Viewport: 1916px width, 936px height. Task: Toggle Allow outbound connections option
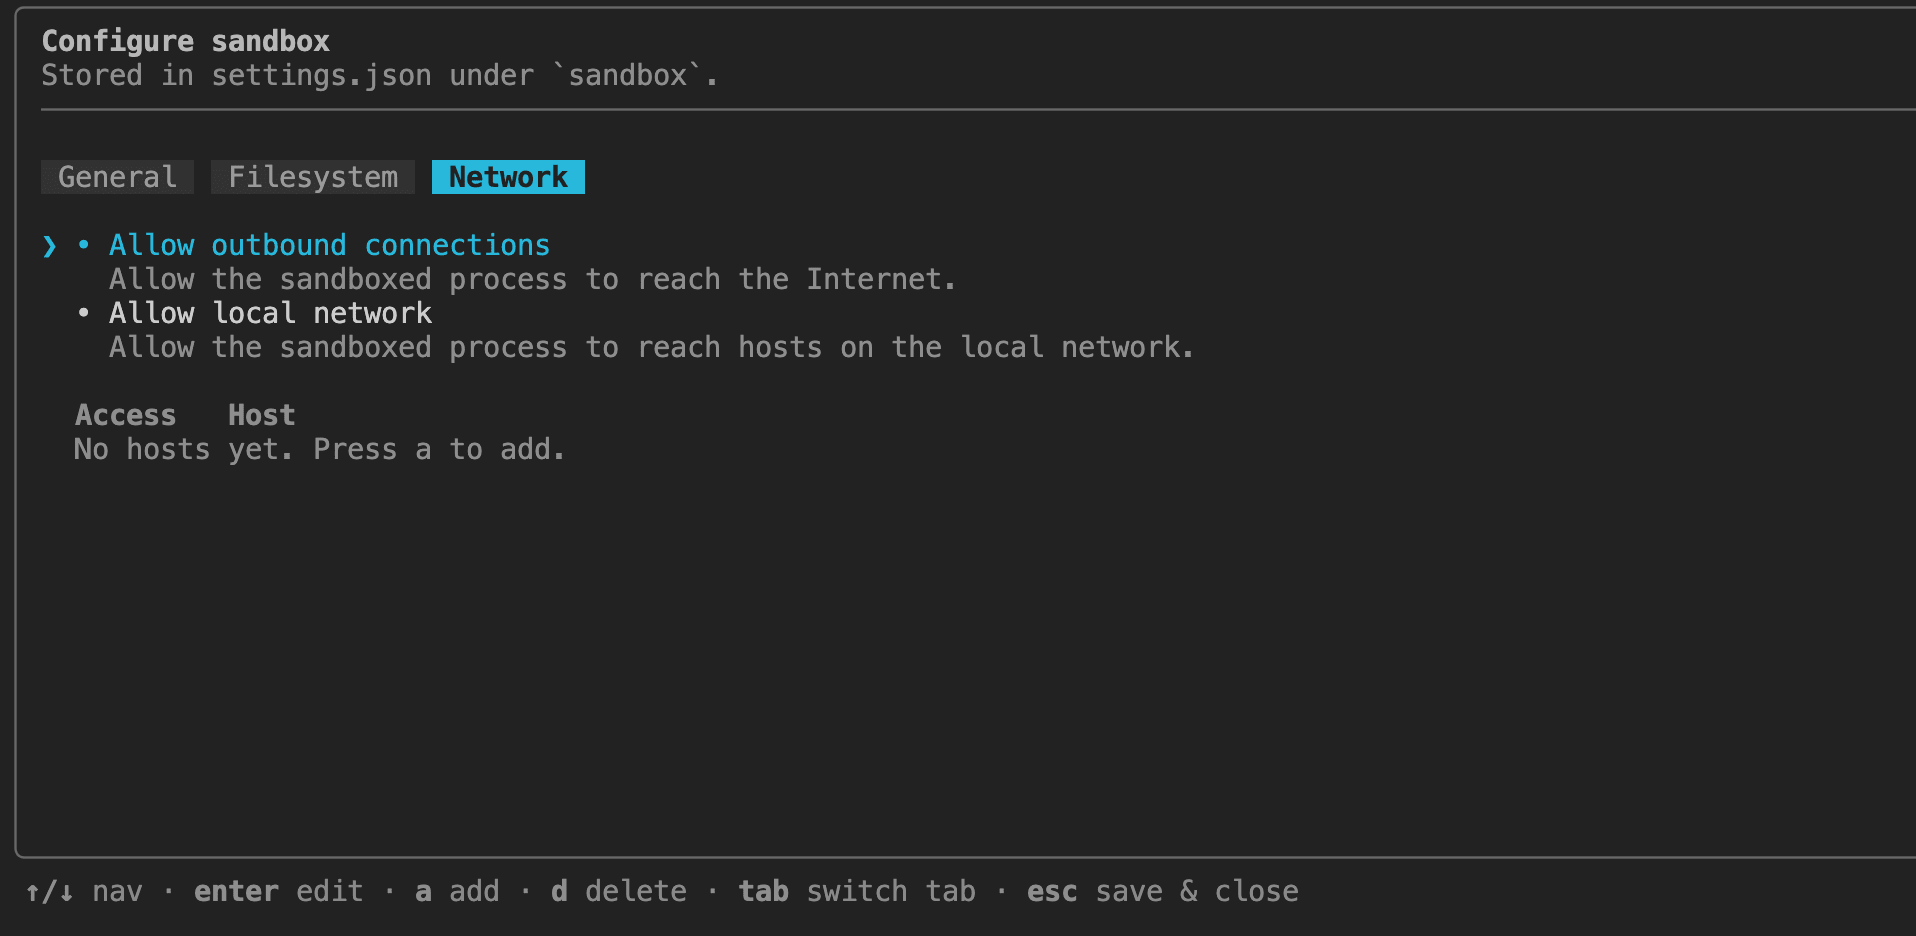click(329, 245)
